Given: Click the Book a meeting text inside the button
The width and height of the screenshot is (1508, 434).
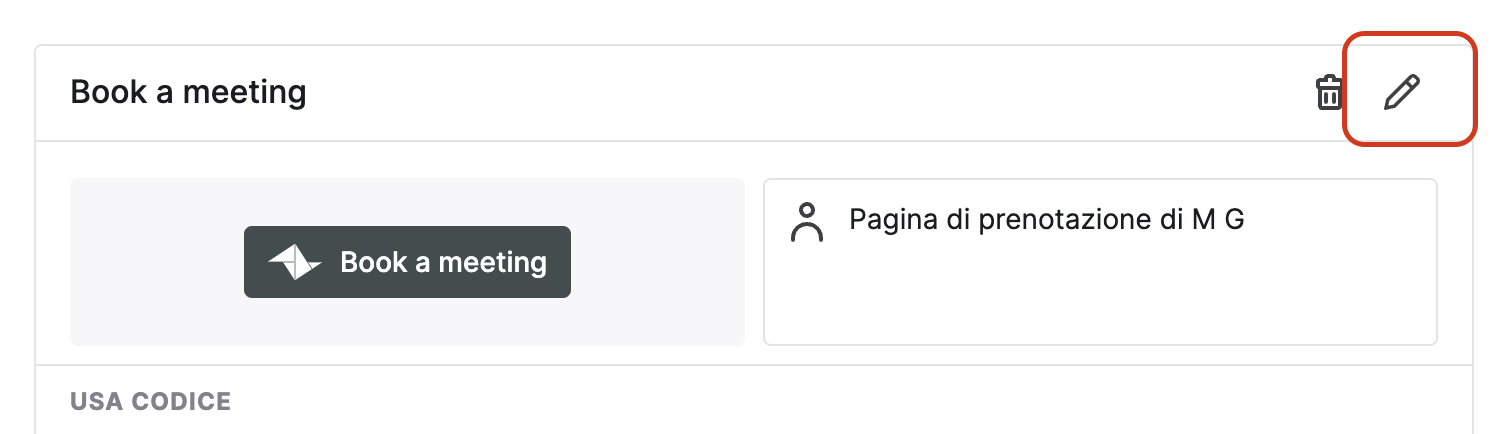Looking at the screenshot, I should [x=443, y=262].
